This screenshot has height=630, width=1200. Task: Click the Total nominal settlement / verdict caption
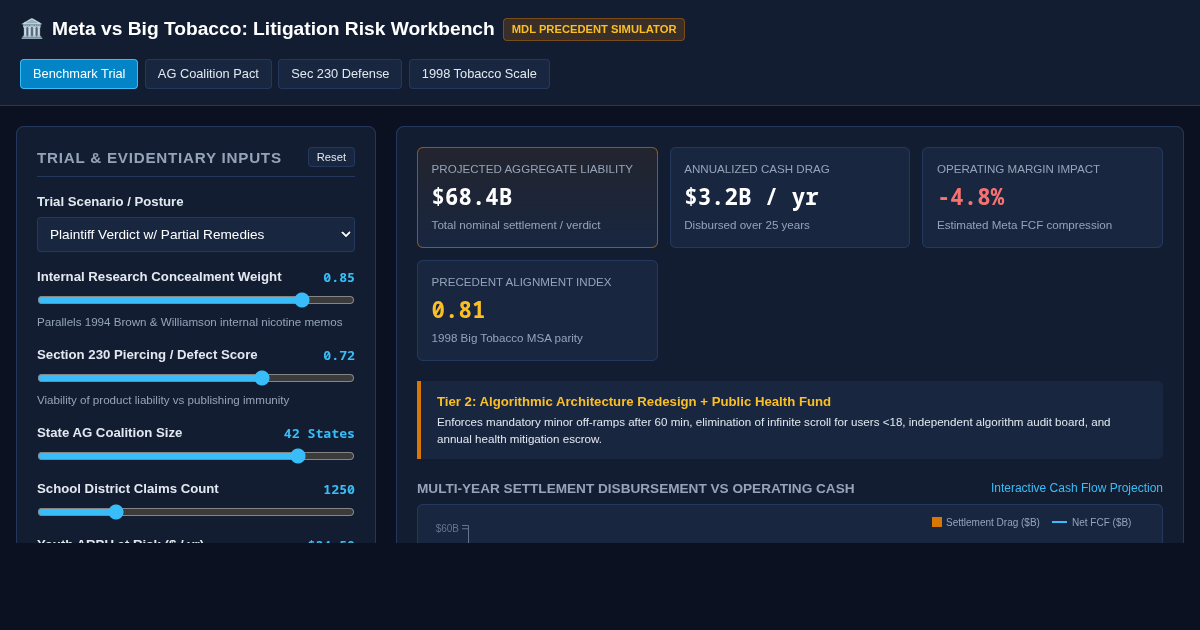pos(516,225)
